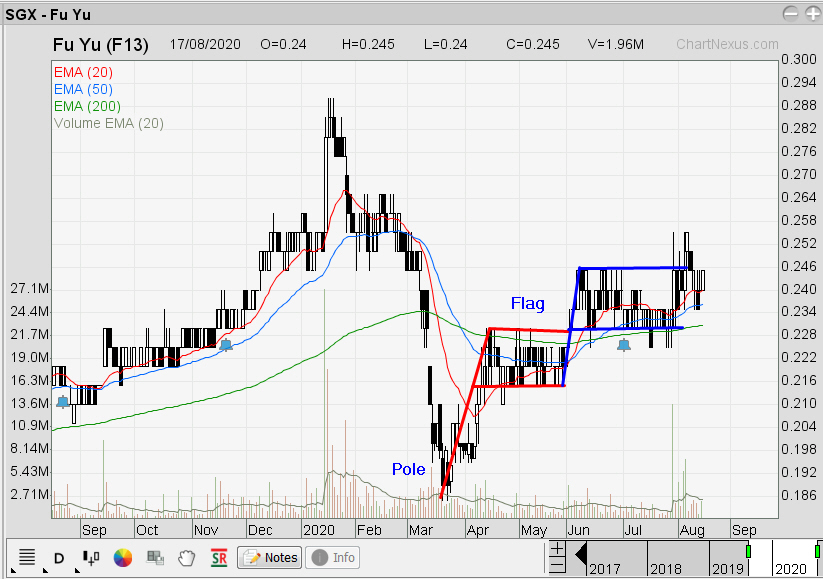The width and height of the screenshot is (823, 579).
Task: Click the Fu Yu (F13) stock name
Action: (101, 45)
